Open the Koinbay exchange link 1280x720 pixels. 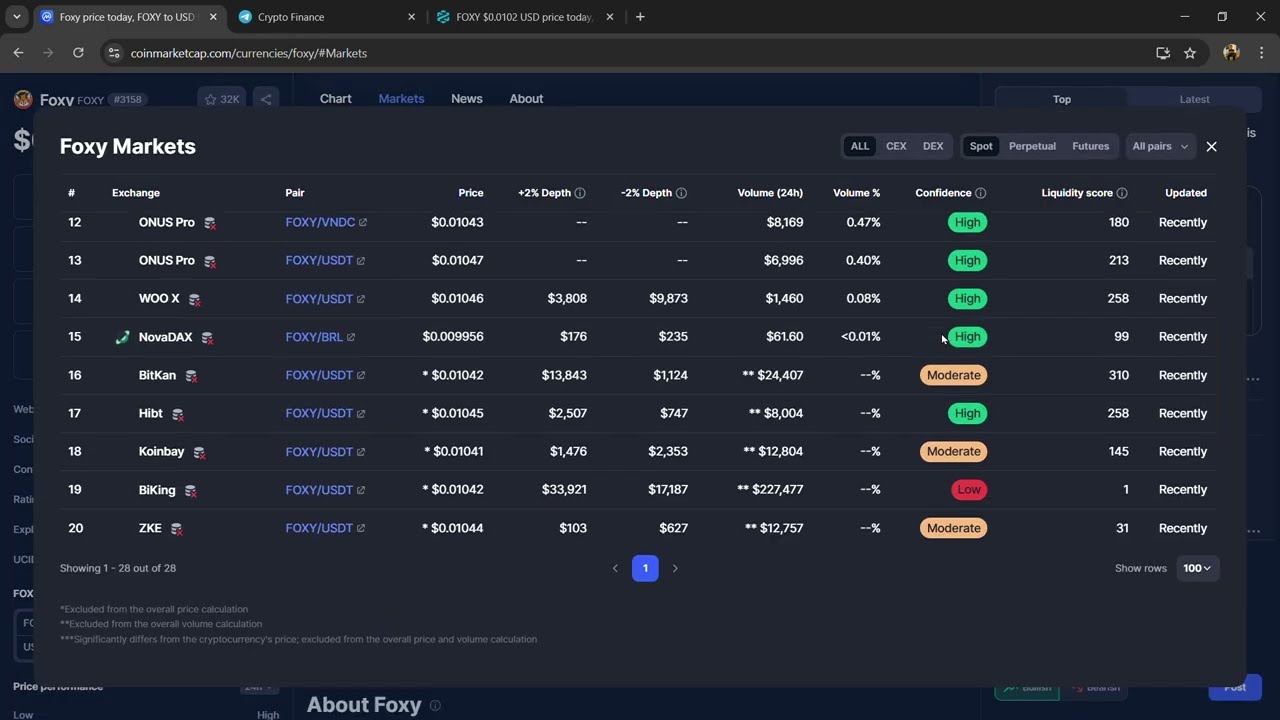[x=161, y=452]
